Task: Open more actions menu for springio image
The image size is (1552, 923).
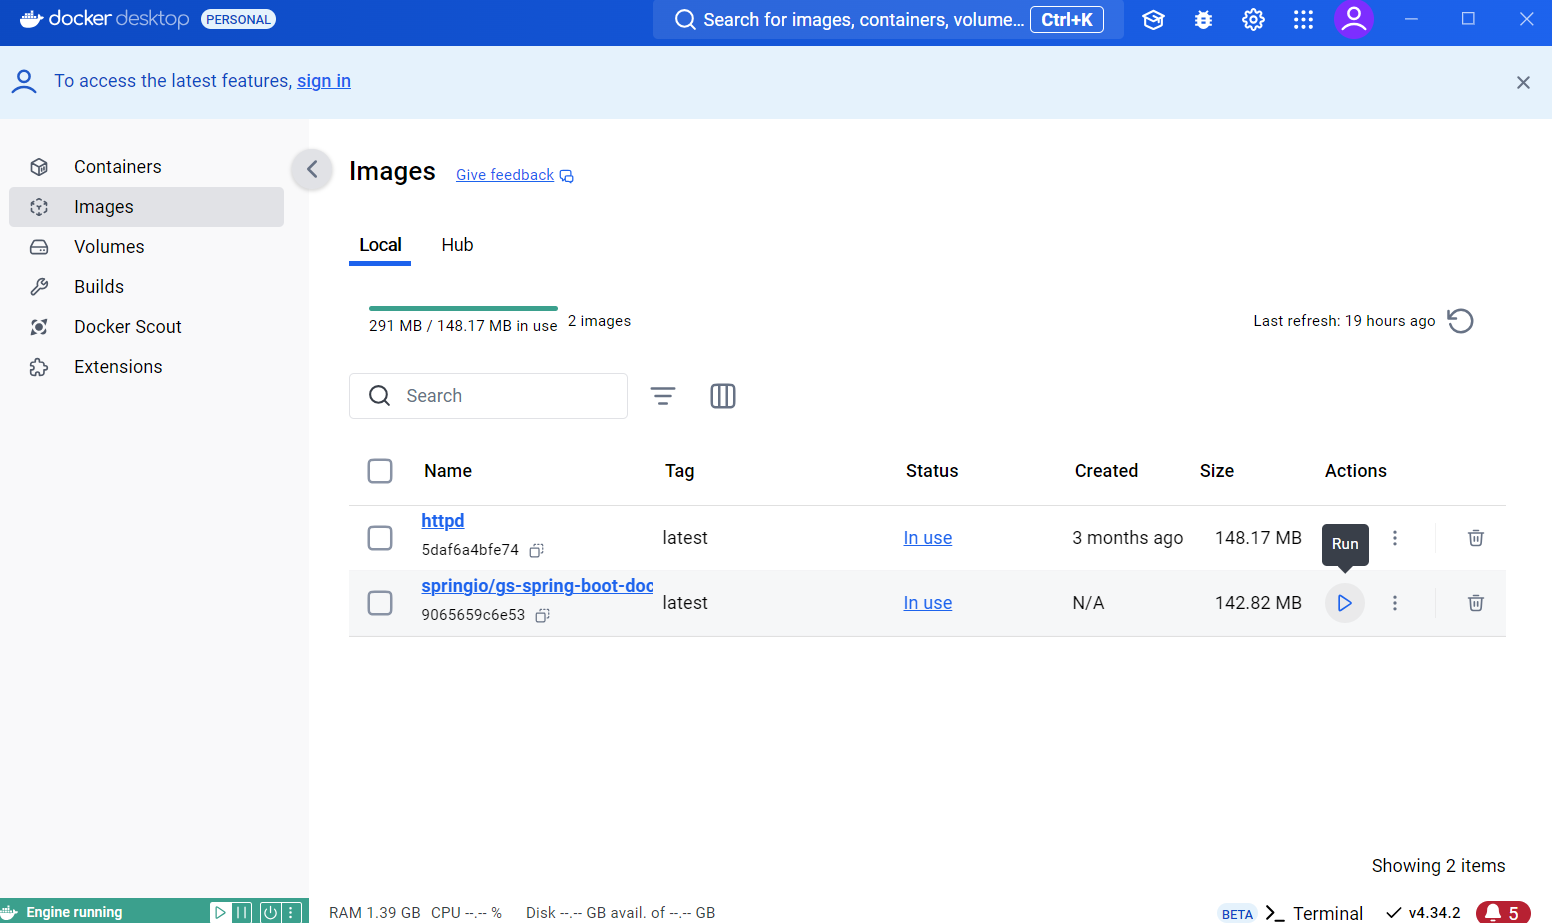Action: click(1395, 603)
